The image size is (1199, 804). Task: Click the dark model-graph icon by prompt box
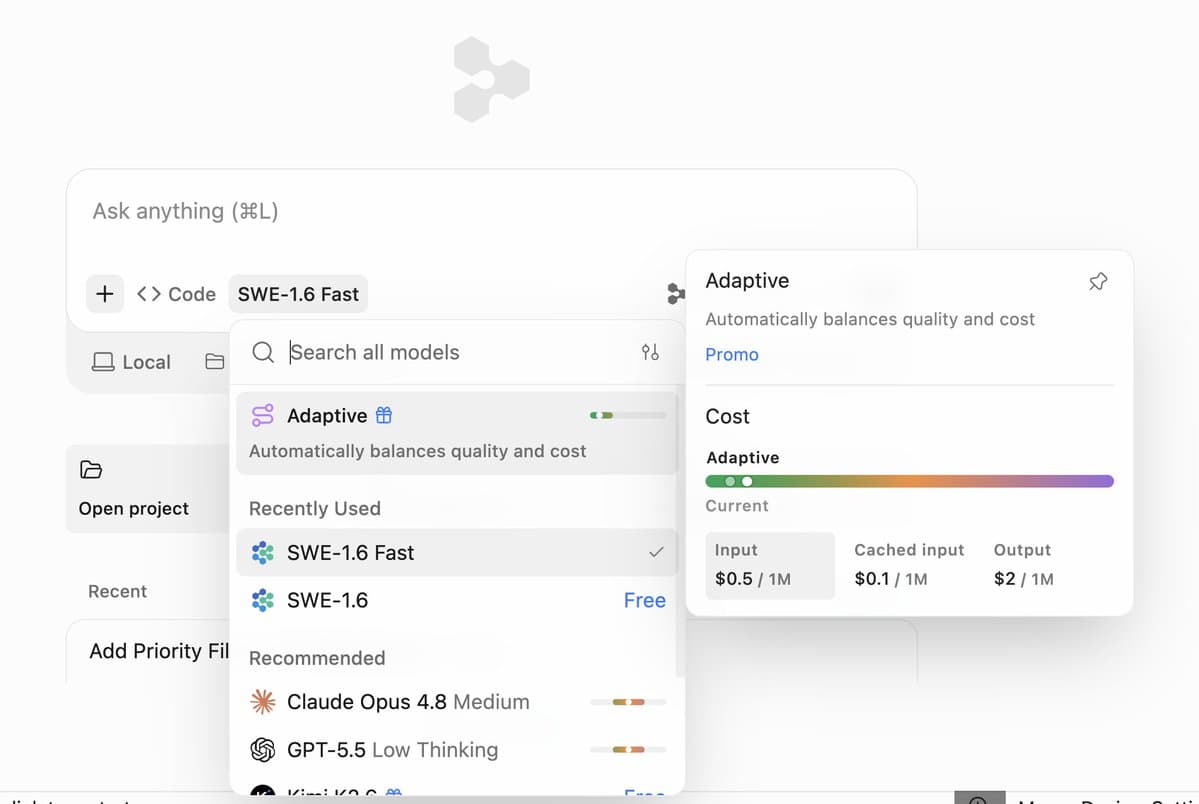point(675,294)
